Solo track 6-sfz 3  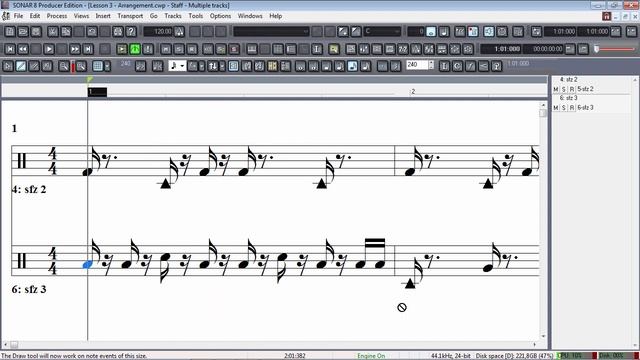pos(564,108)
